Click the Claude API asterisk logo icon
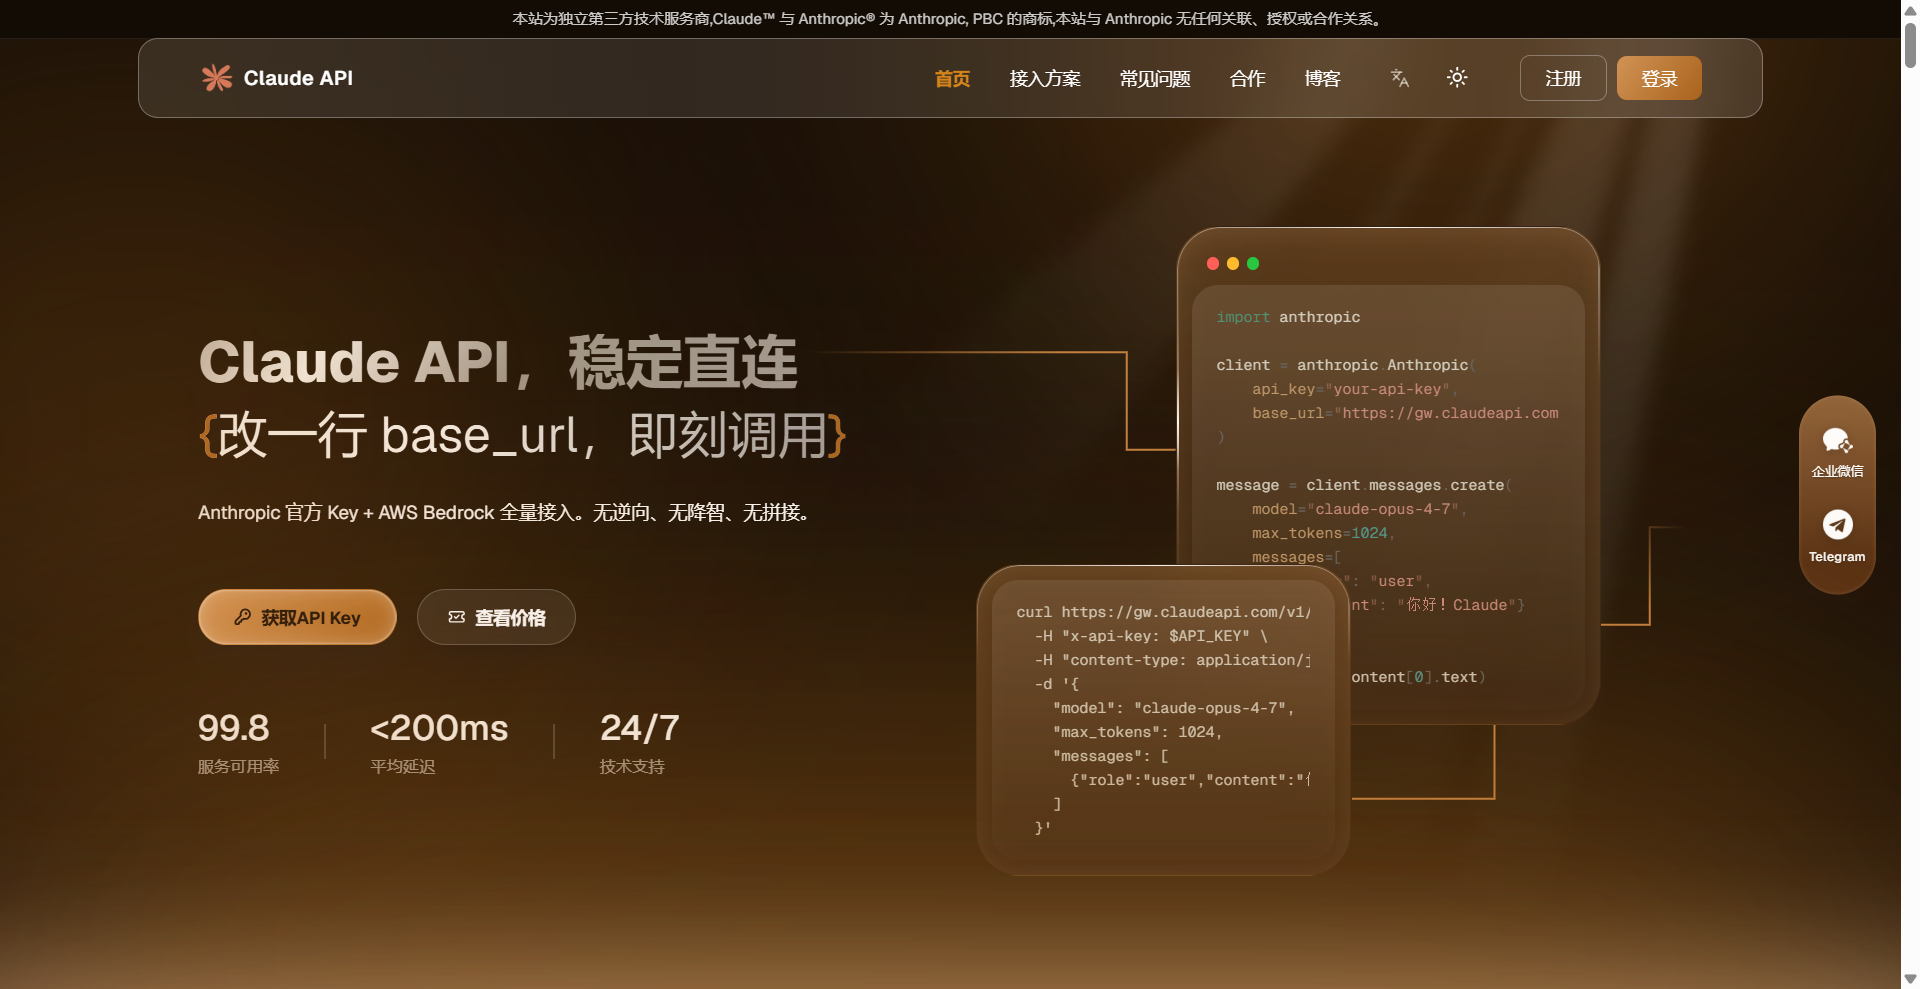 (217, 78)
